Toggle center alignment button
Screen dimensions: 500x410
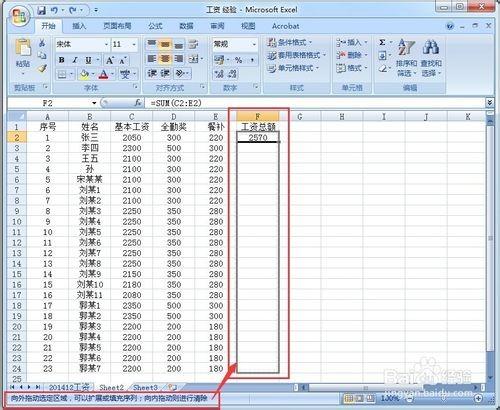(x=165, y=59)
